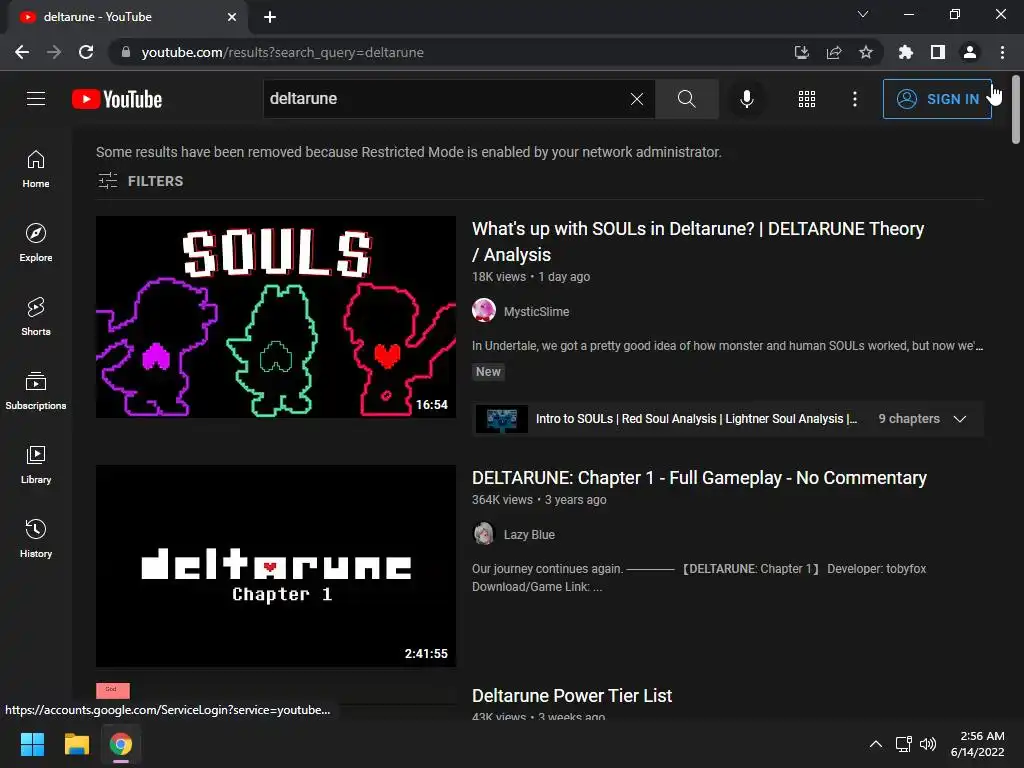1024x768 pixels.
Task: Open the clock showing 2:56 AM
Action: click(977, 744)
